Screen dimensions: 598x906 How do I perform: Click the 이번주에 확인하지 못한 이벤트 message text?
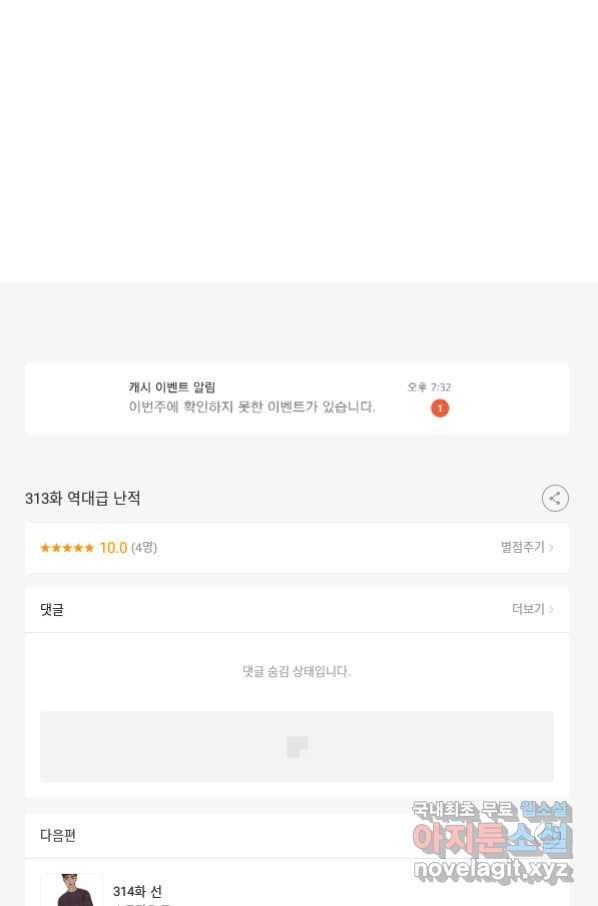click(252, 407)
